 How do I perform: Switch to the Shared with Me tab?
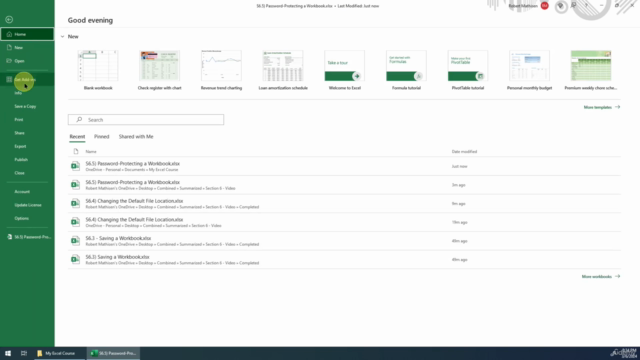(x=136, y=137)
